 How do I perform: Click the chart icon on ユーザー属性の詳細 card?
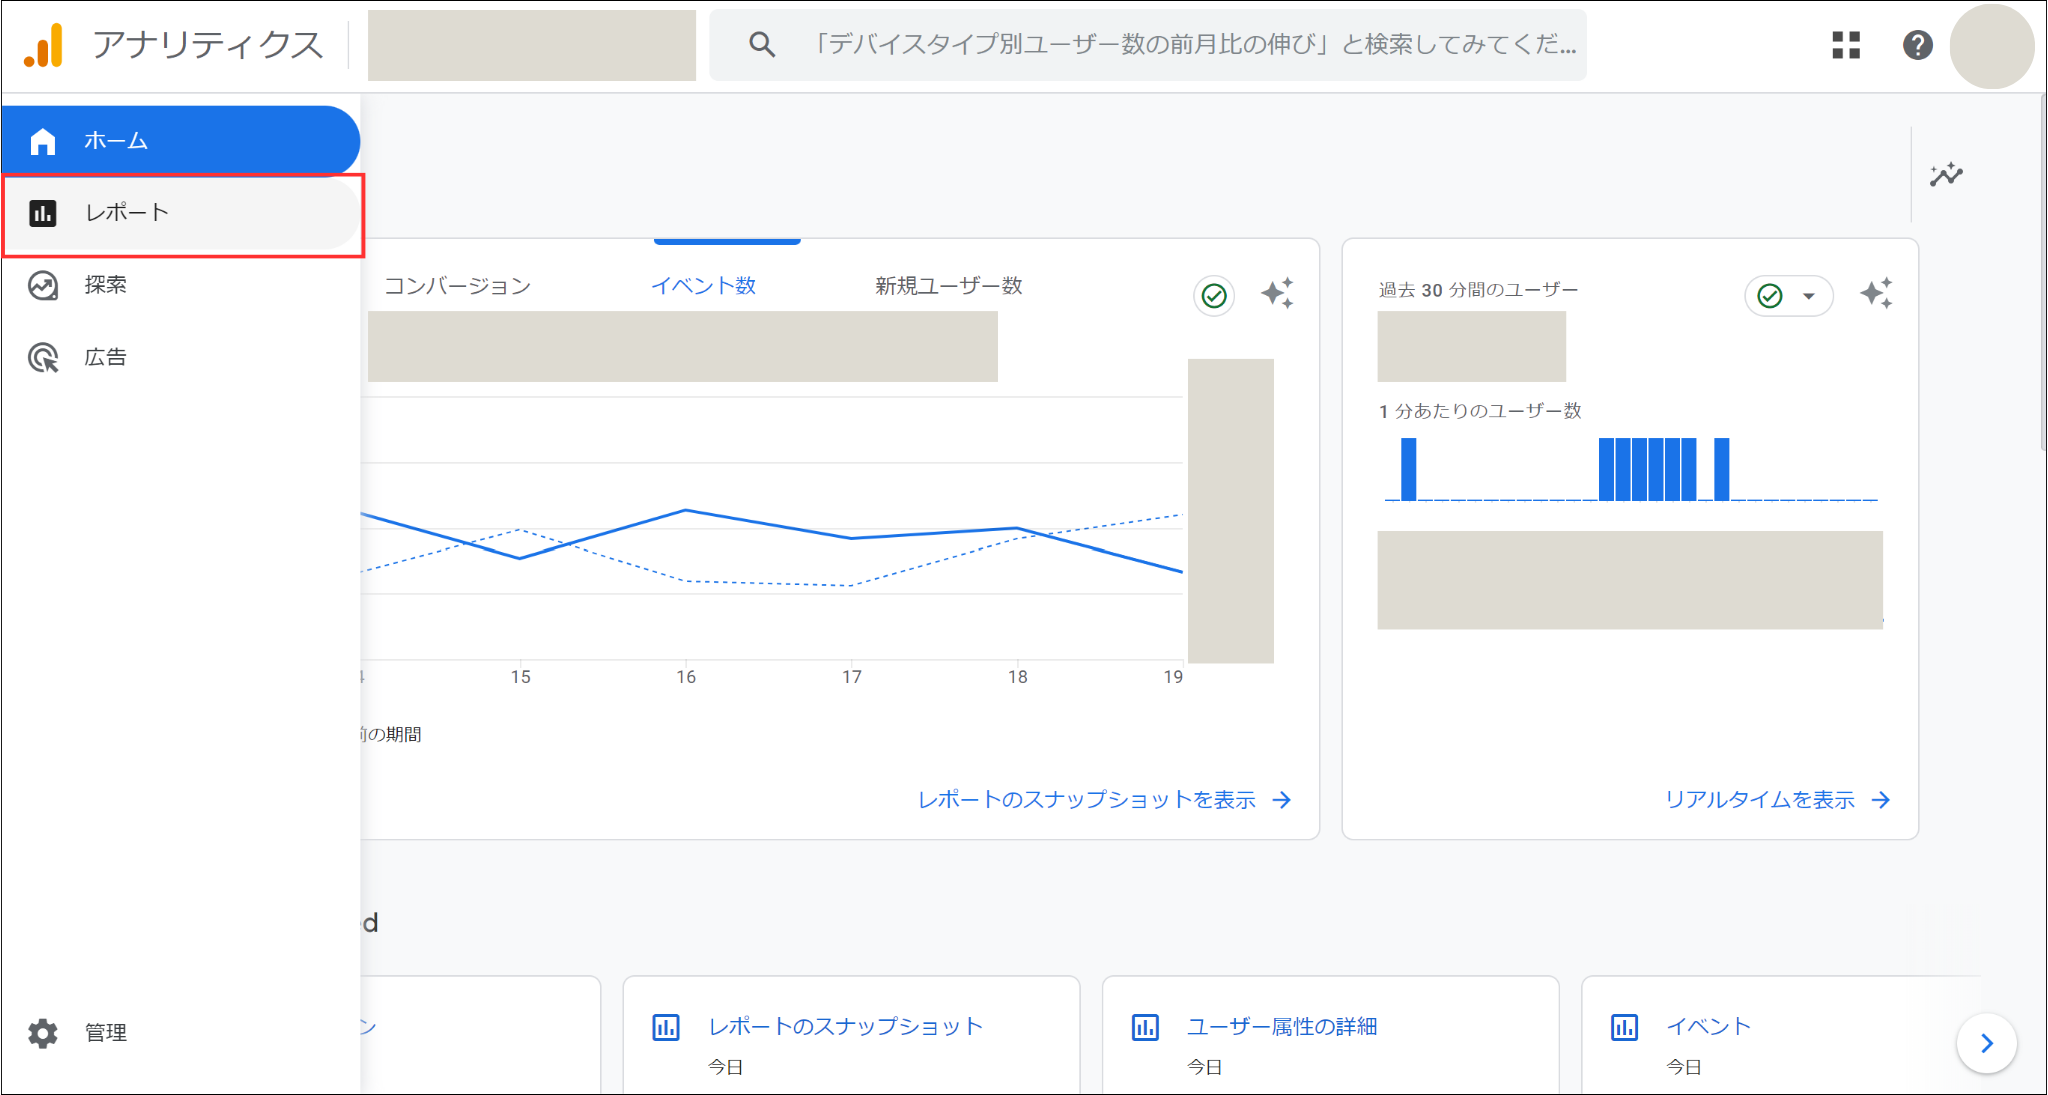coord(1145,1027)
